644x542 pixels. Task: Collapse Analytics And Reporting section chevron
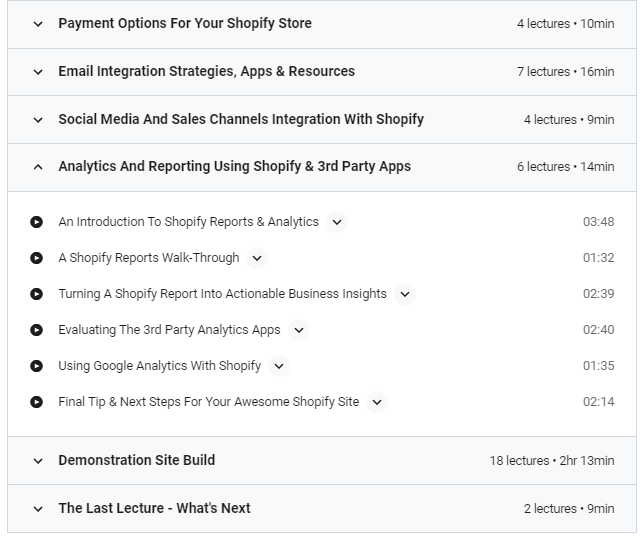click(38, 167)
